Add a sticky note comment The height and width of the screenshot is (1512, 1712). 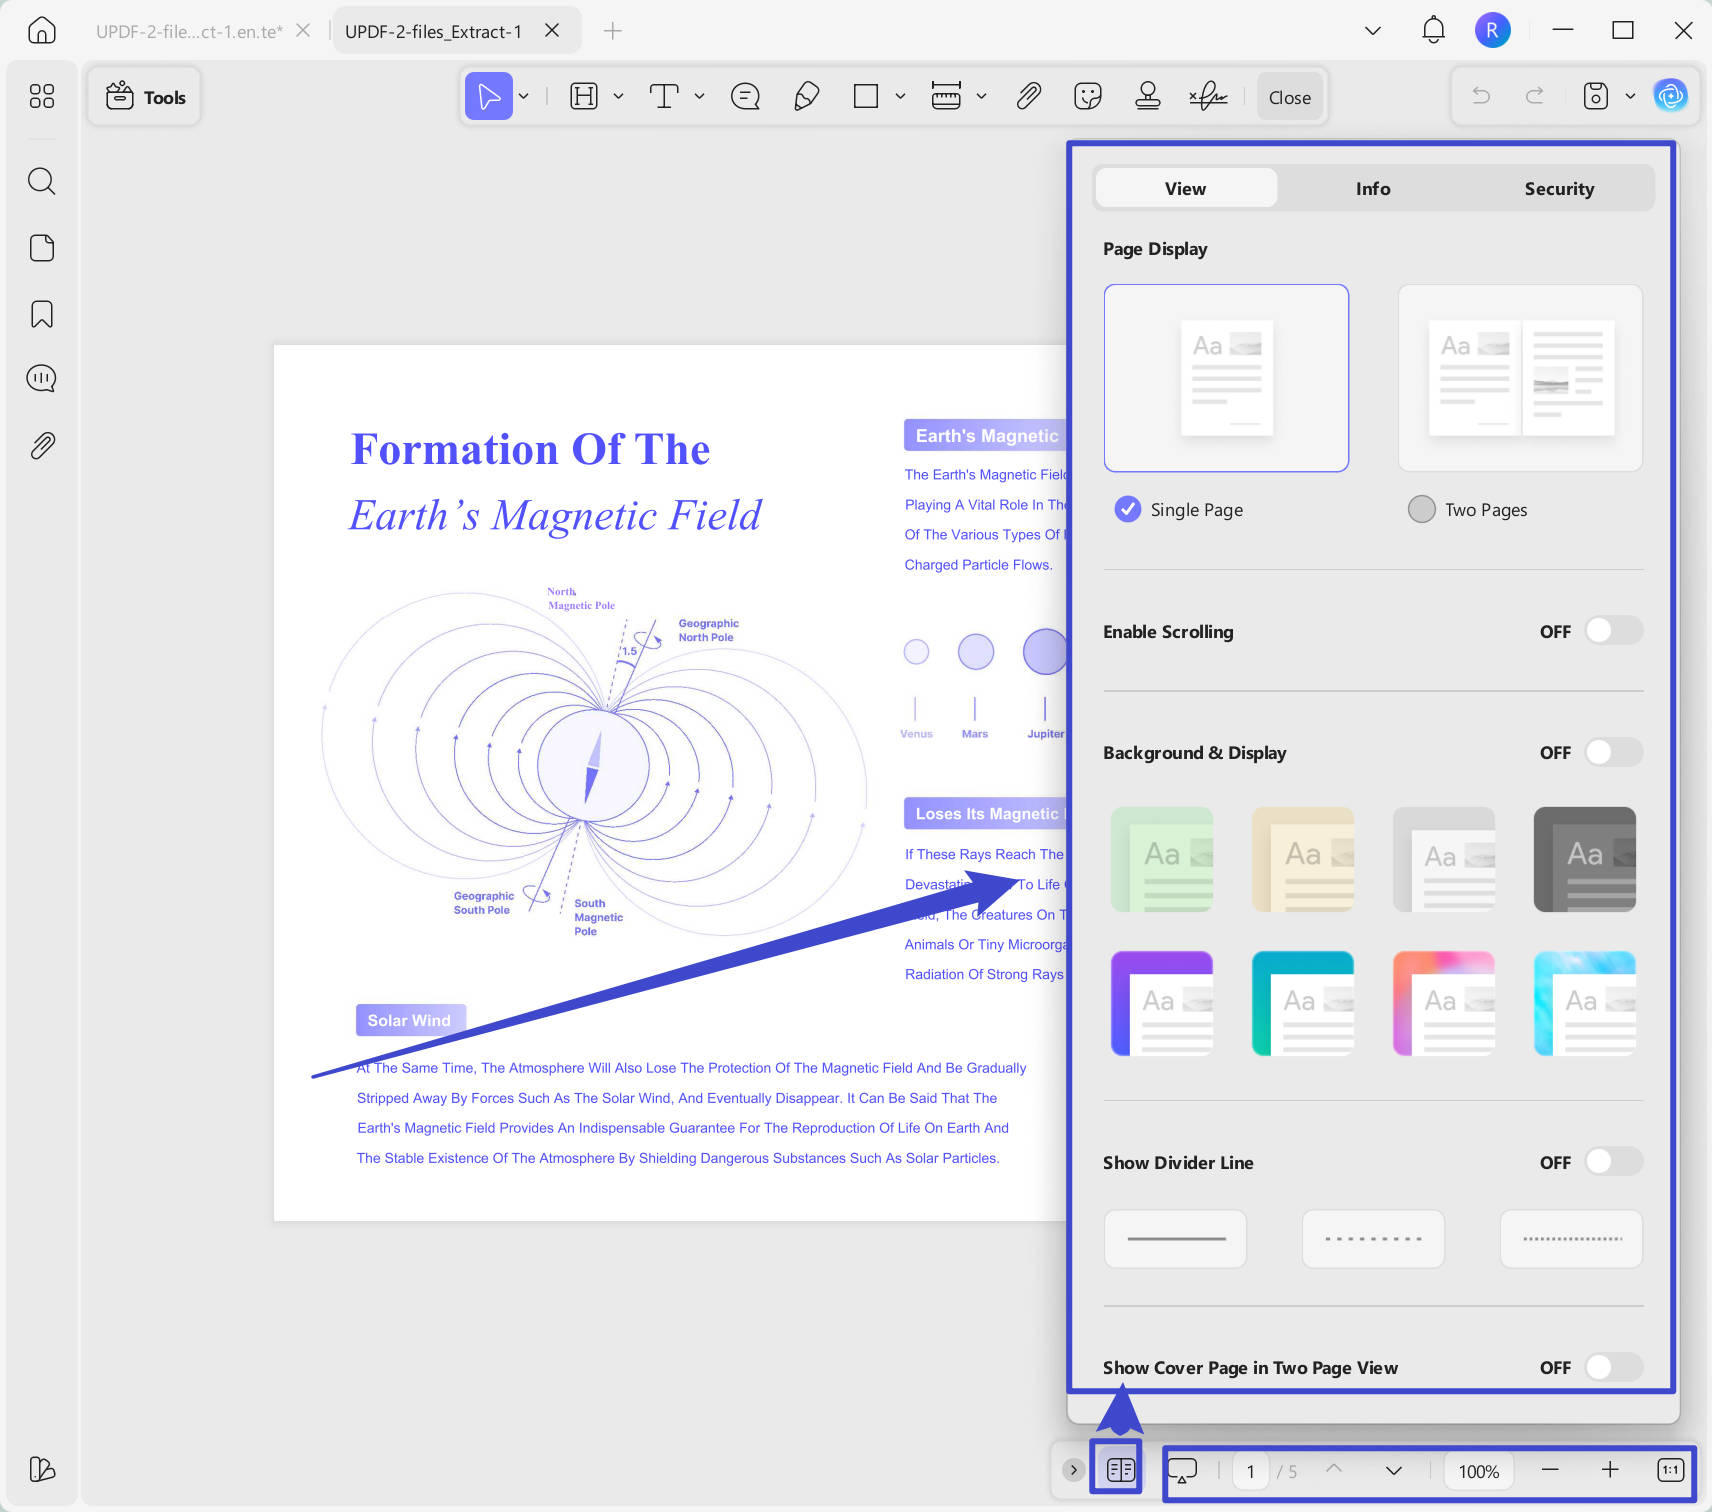[746, 96]
